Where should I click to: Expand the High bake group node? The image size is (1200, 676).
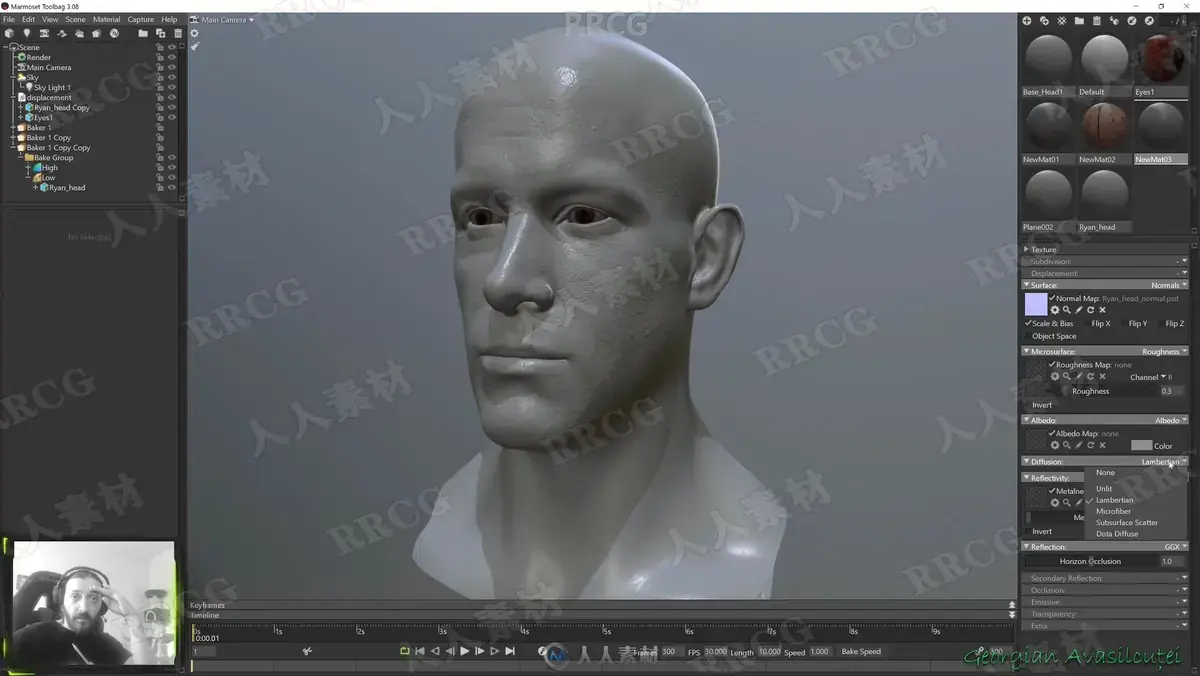pyautogui.click(x=29, y=167)
